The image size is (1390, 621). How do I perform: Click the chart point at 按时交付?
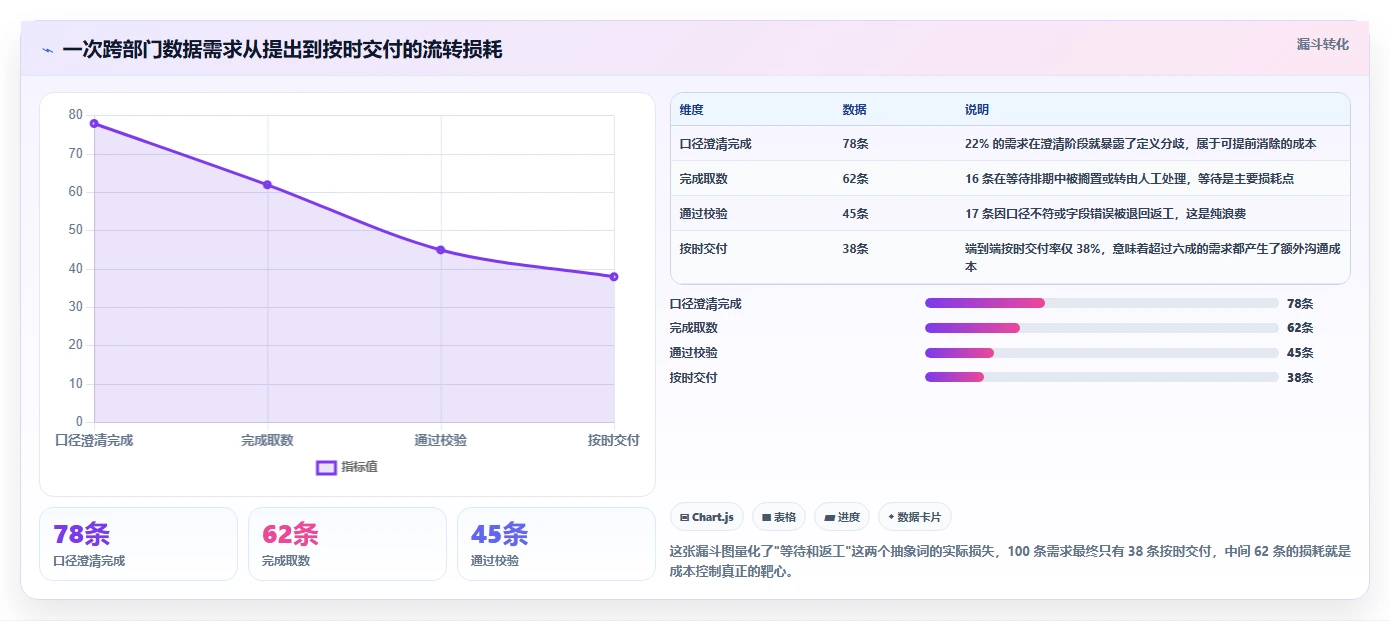614,277
